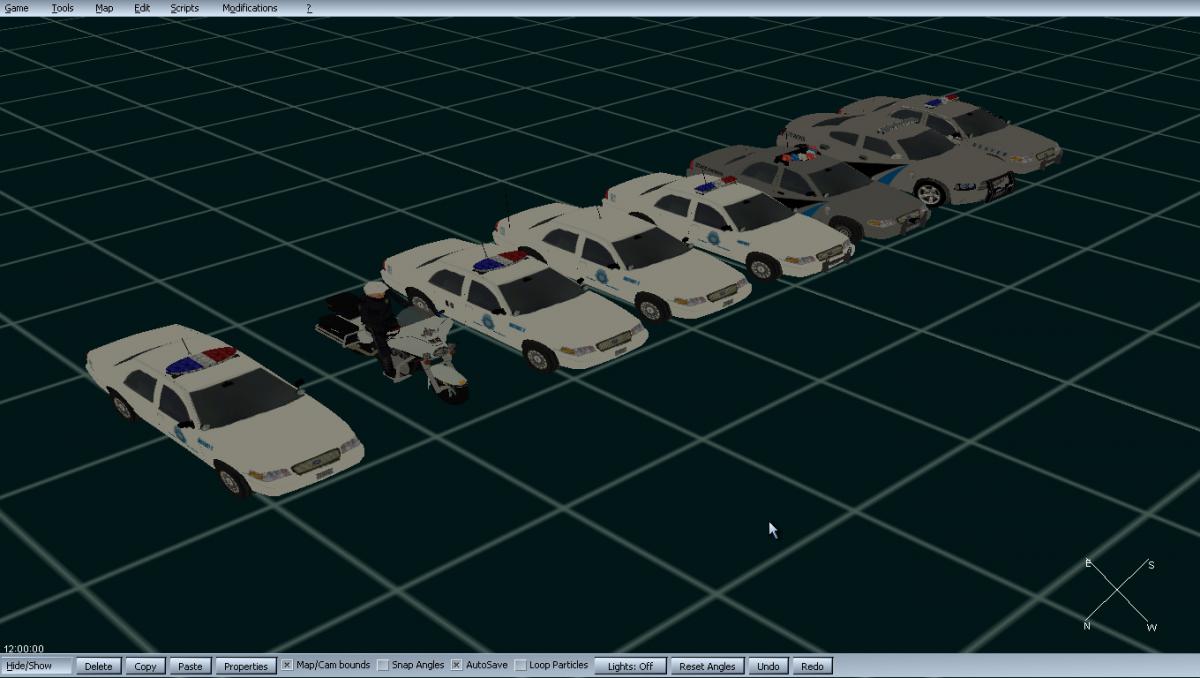The image size is (1200, 678).
Task: Click the Paste button
Action: 190,666
